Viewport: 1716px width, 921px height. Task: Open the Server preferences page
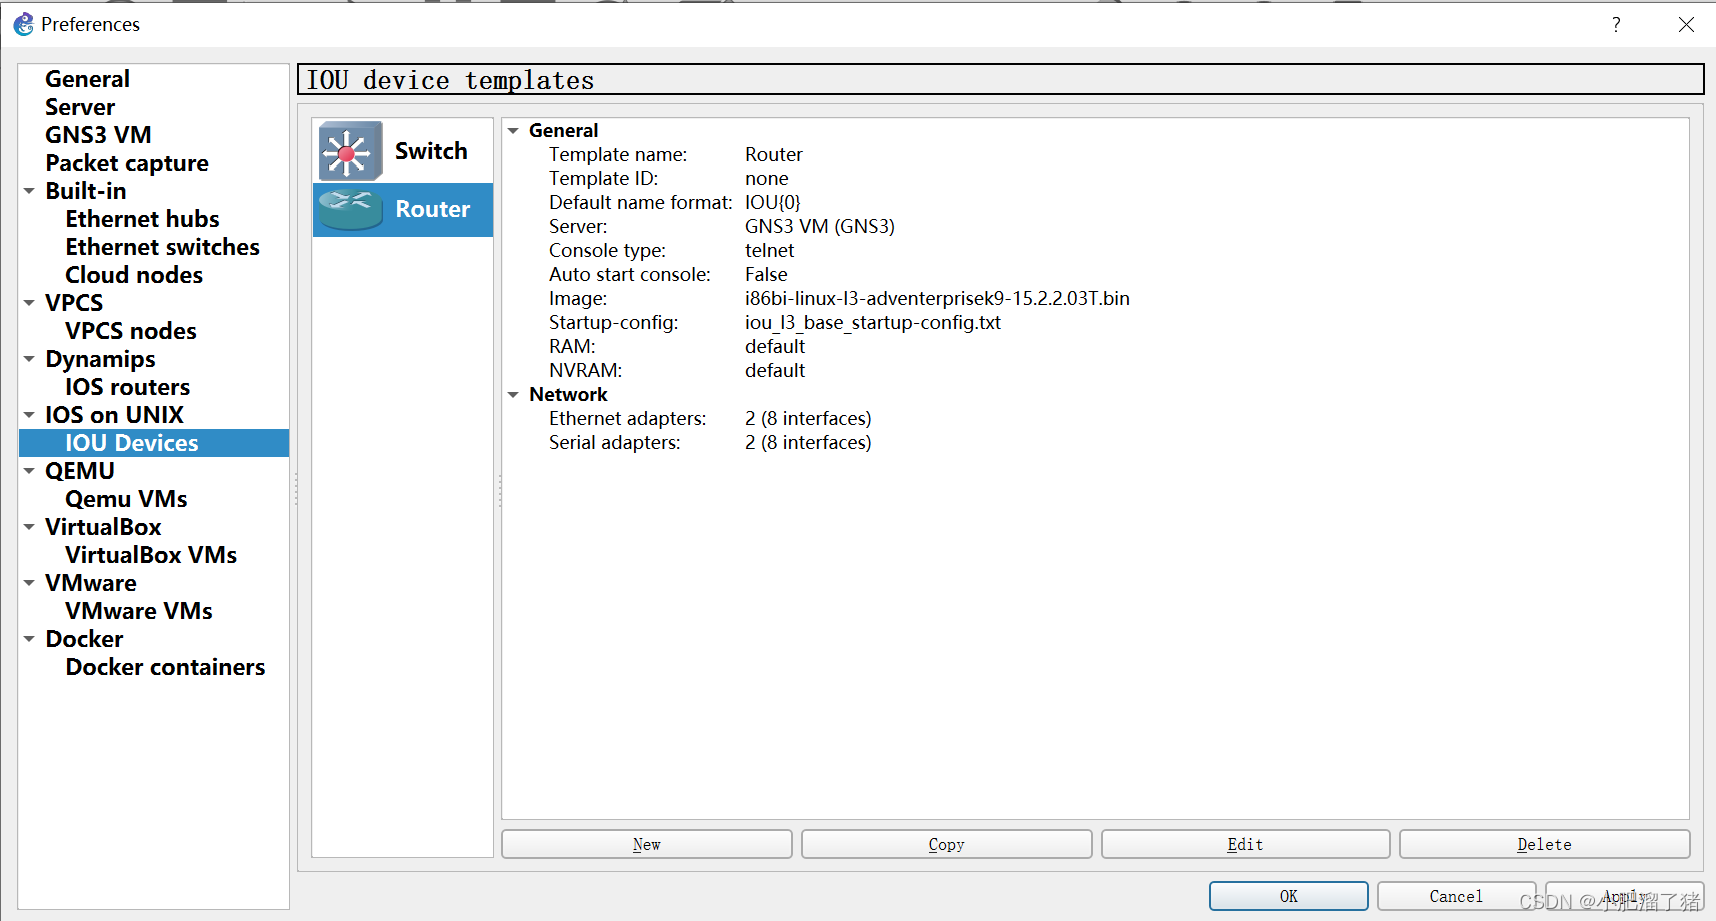80,107
